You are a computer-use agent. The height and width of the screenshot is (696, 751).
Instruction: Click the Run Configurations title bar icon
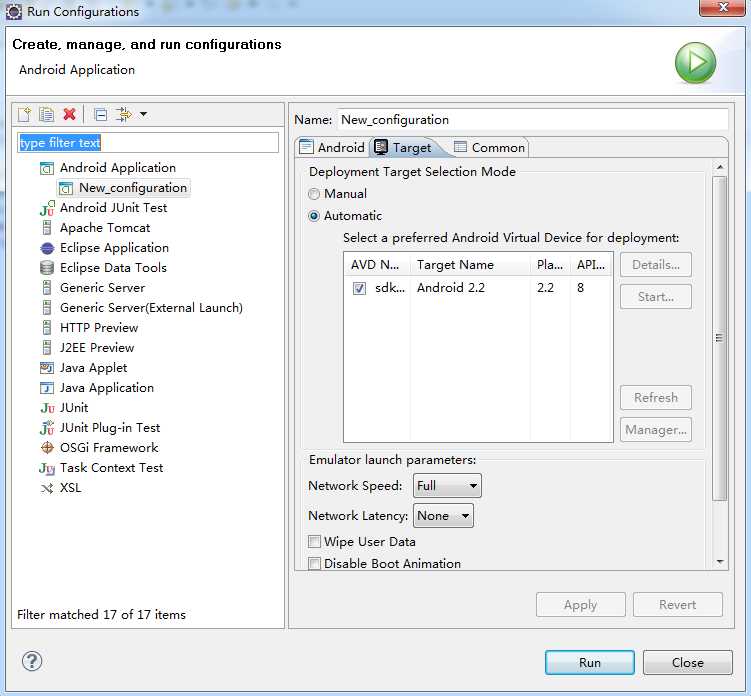pos(13,11)
